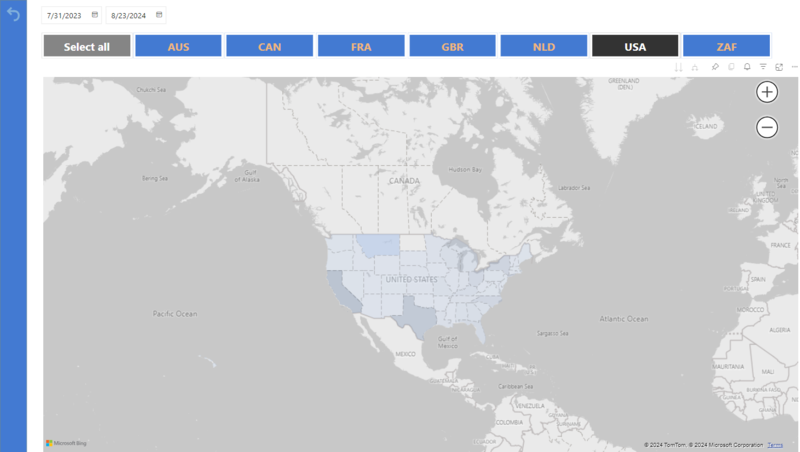Viewport: 800px width, 452px height.
Task: Toggle the USA country button
Action: tap(635, 46)
